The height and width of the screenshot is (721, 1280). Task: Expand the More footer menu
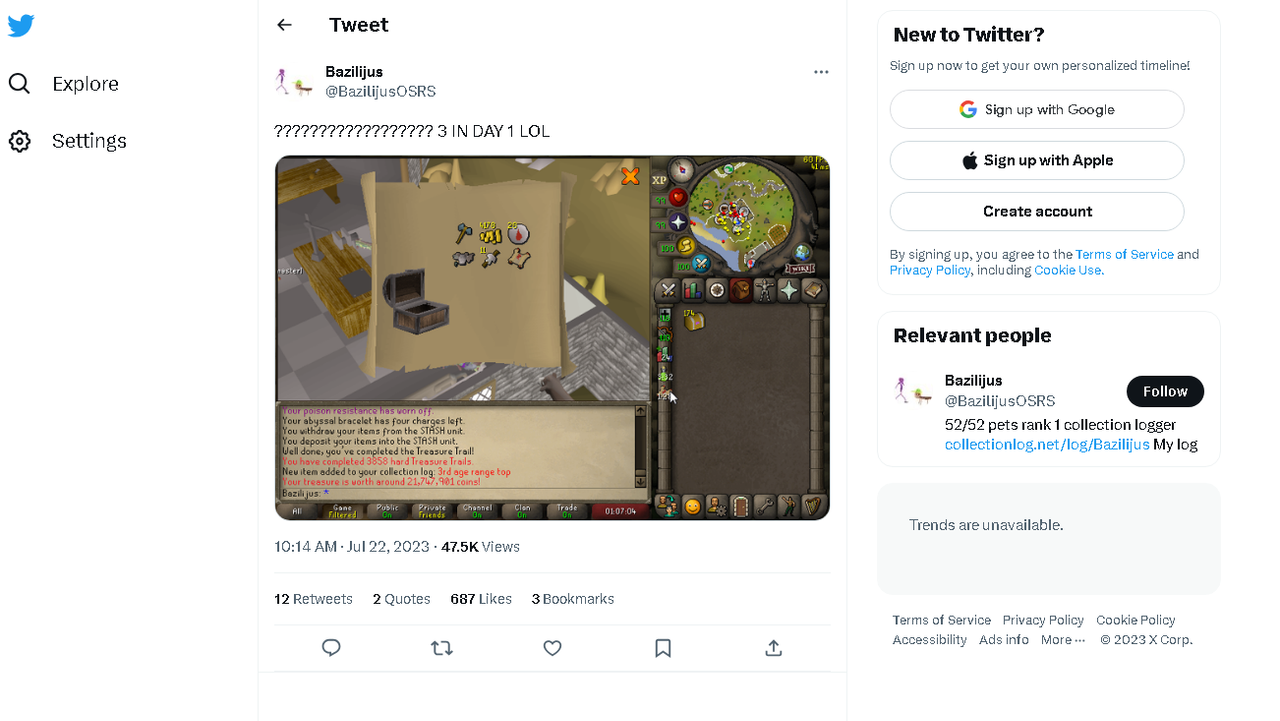1063,640
